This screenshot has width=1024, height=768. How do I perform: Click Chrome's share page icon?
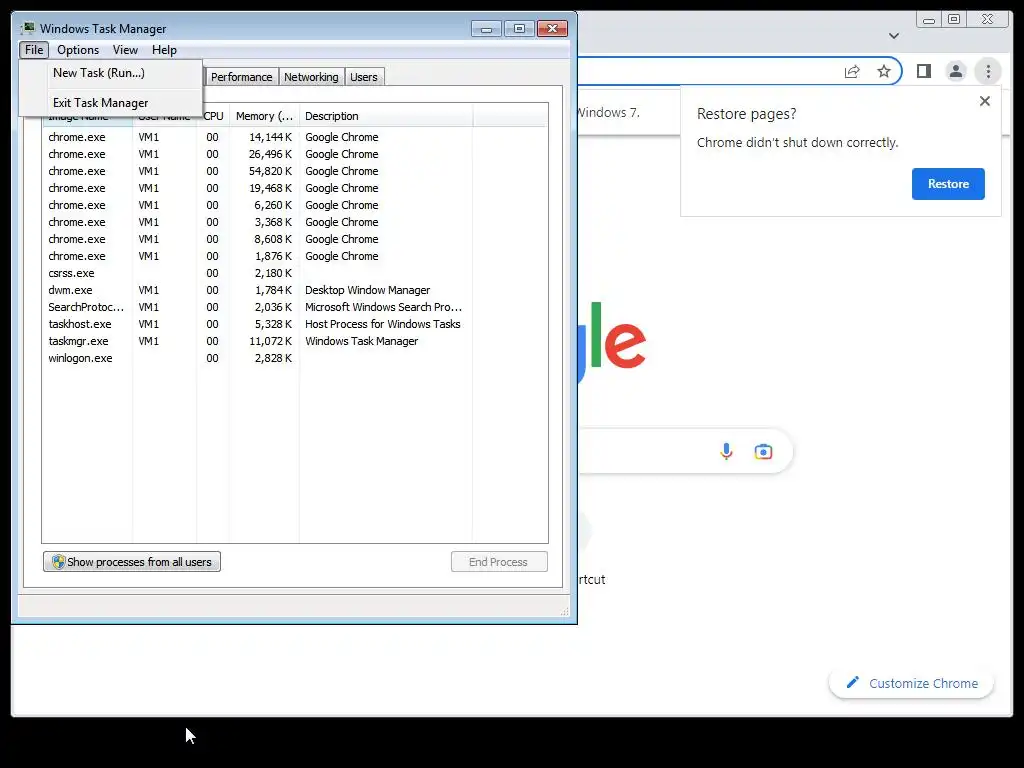852,72
